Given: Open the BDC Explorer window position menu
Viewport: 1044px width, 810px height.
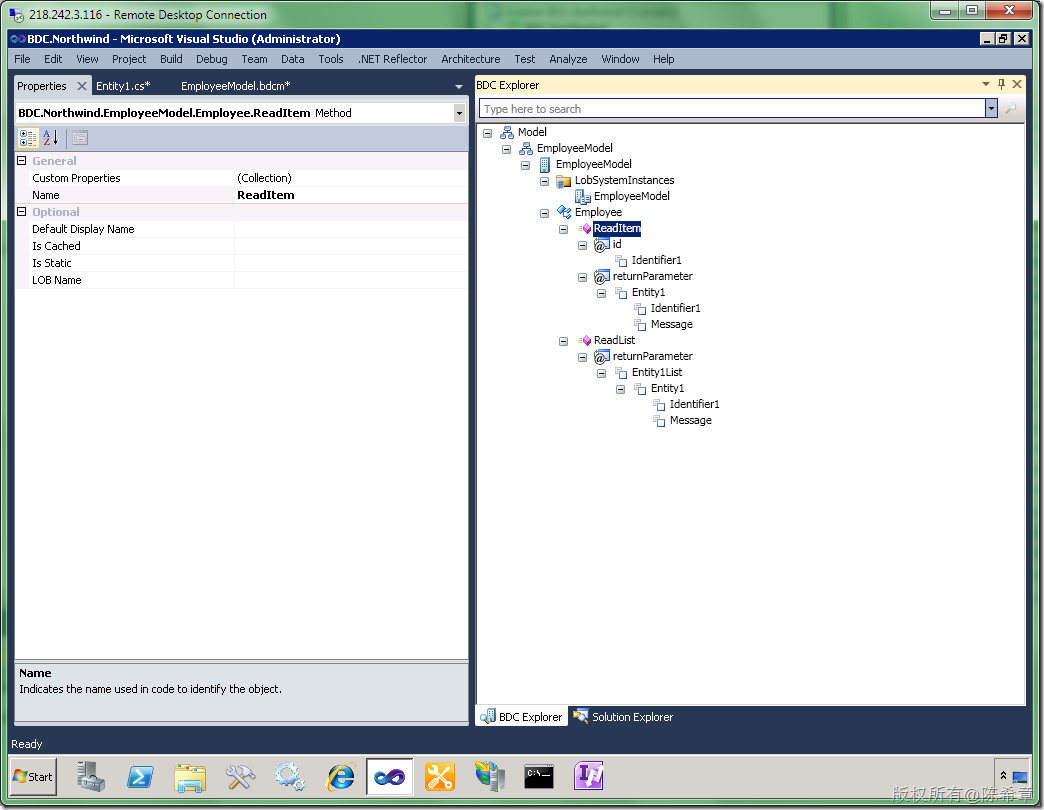Looking at the screenshot, I should click(x=986, y=84).
